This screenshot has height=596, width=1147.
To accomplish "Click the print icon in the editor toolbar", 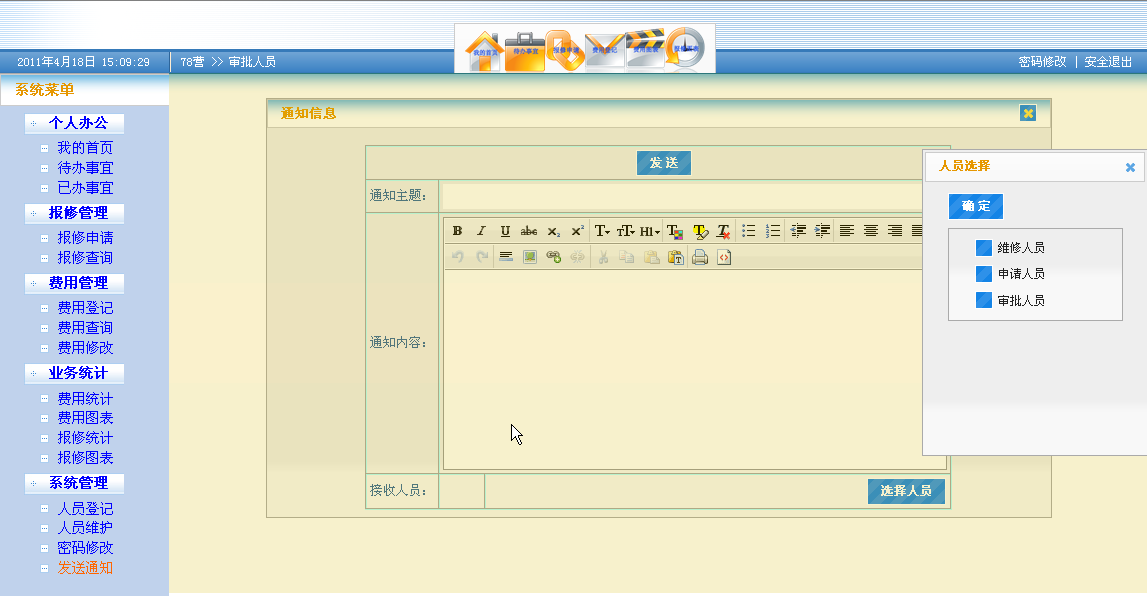I will pos(700,256).
